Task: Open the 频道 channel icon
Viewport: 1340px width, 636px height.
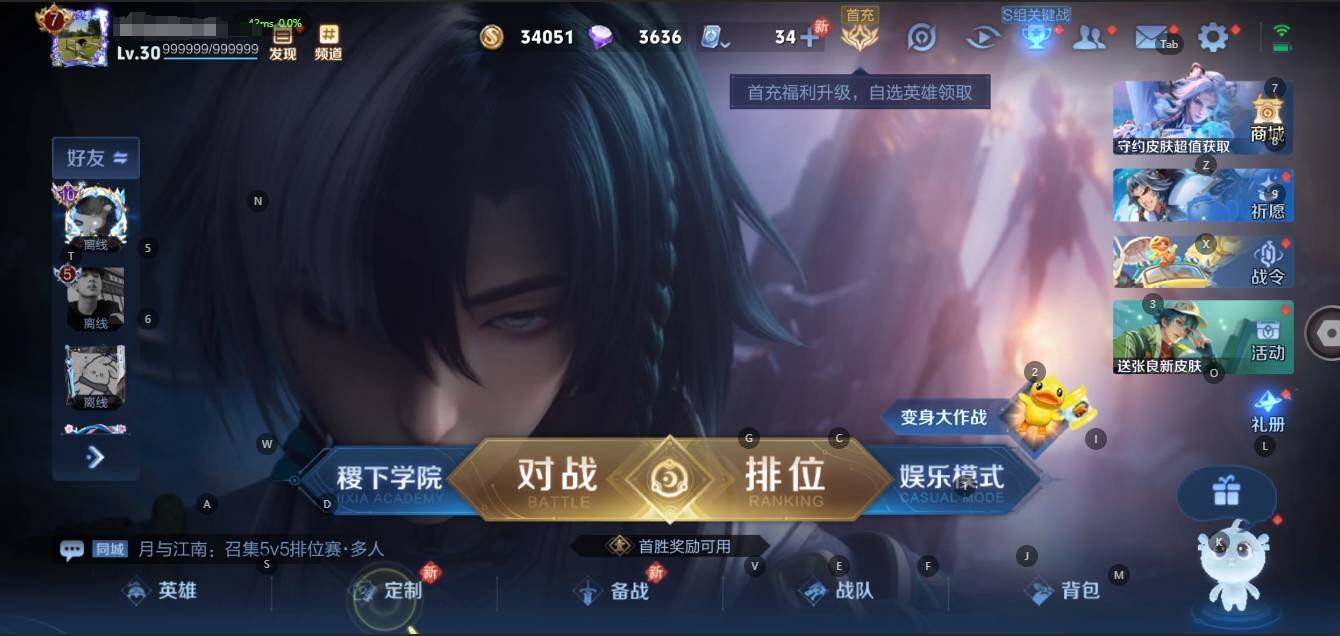Action: (x=328, y=43)
